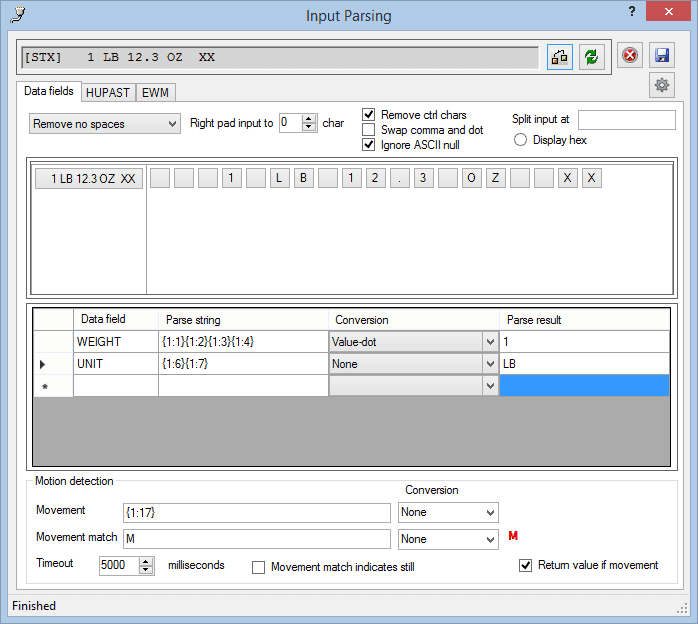Decrease Timeout value with down arrow

click(x=146, y=570)
